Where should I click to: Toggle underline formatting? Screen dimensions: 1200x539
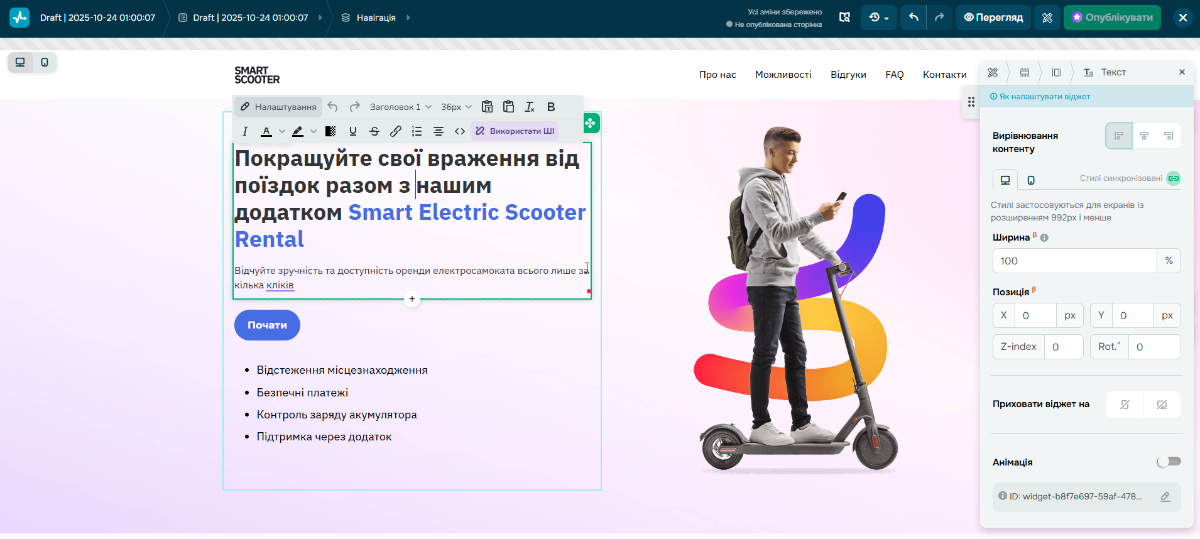click(353, 131)
